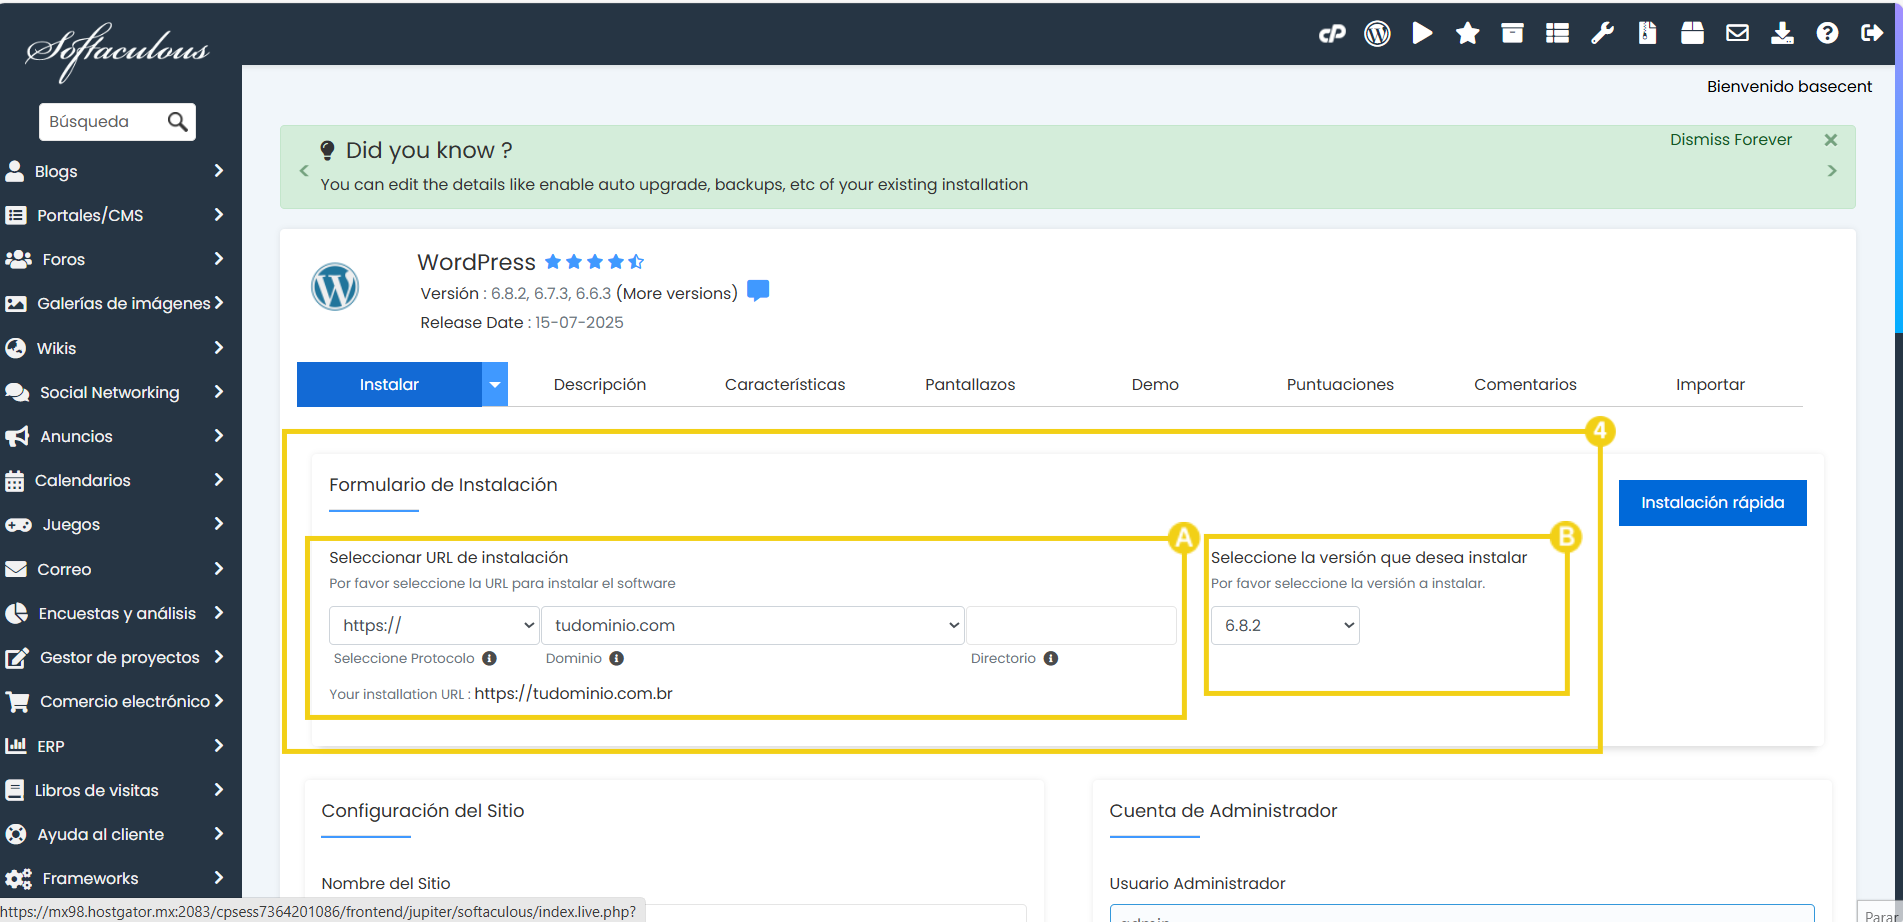Click the Dismiss Forever link

tap(1731, 140)
